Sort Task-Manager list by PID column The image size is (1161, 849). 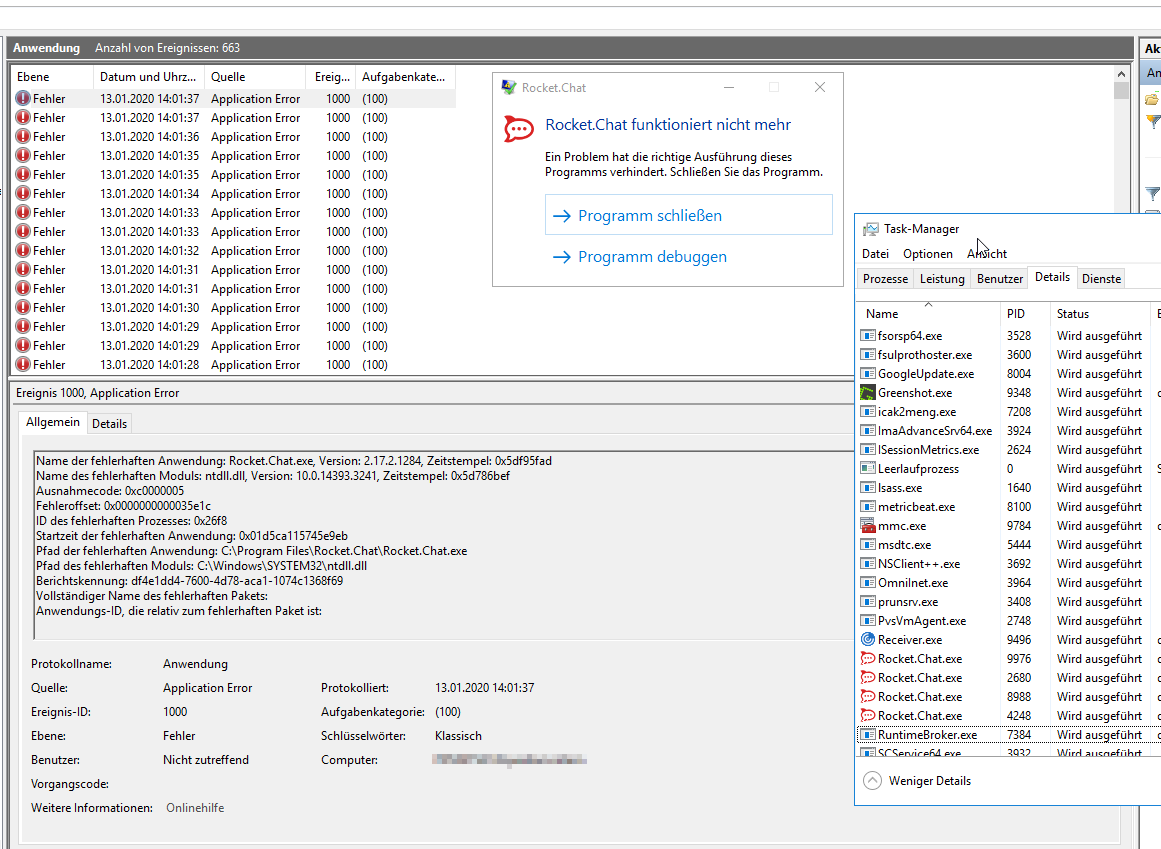[1026, 314]
